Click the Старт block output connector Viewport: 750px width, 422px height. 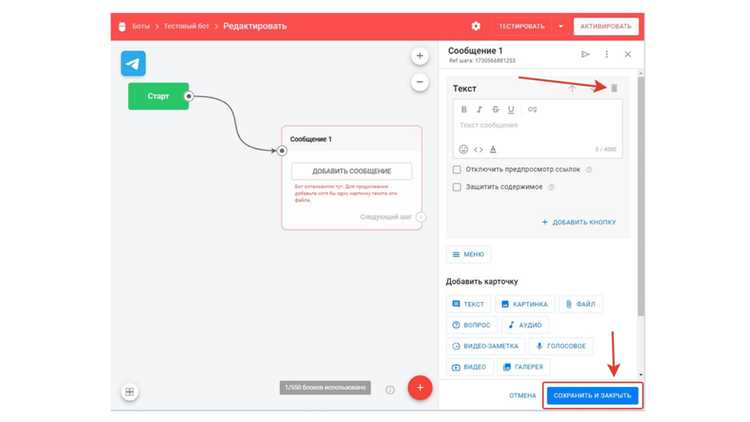click(188, 96)
